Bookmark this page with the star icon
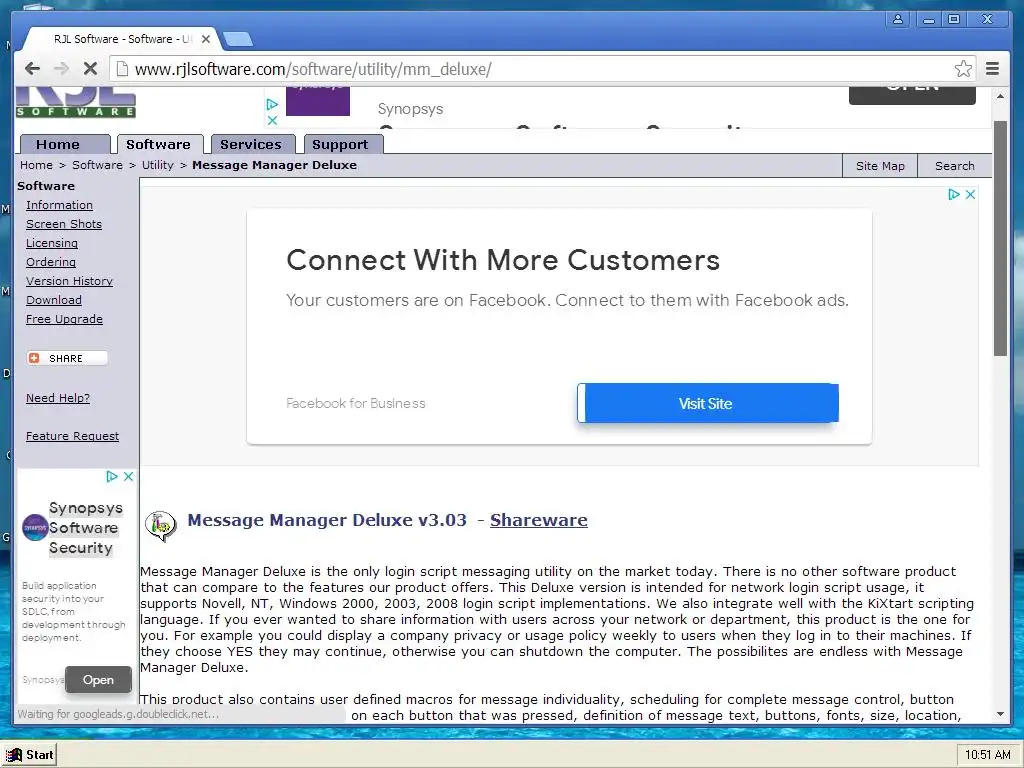 tap(963, 69)
